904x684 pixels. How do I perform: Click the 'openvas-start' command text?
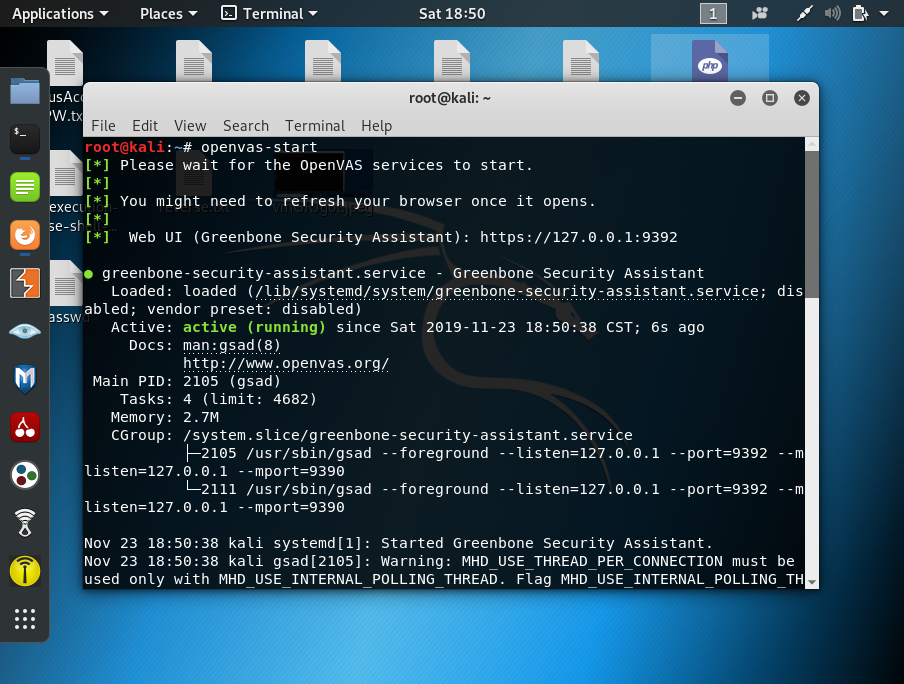pyautogui.click(x=259, y=147)
